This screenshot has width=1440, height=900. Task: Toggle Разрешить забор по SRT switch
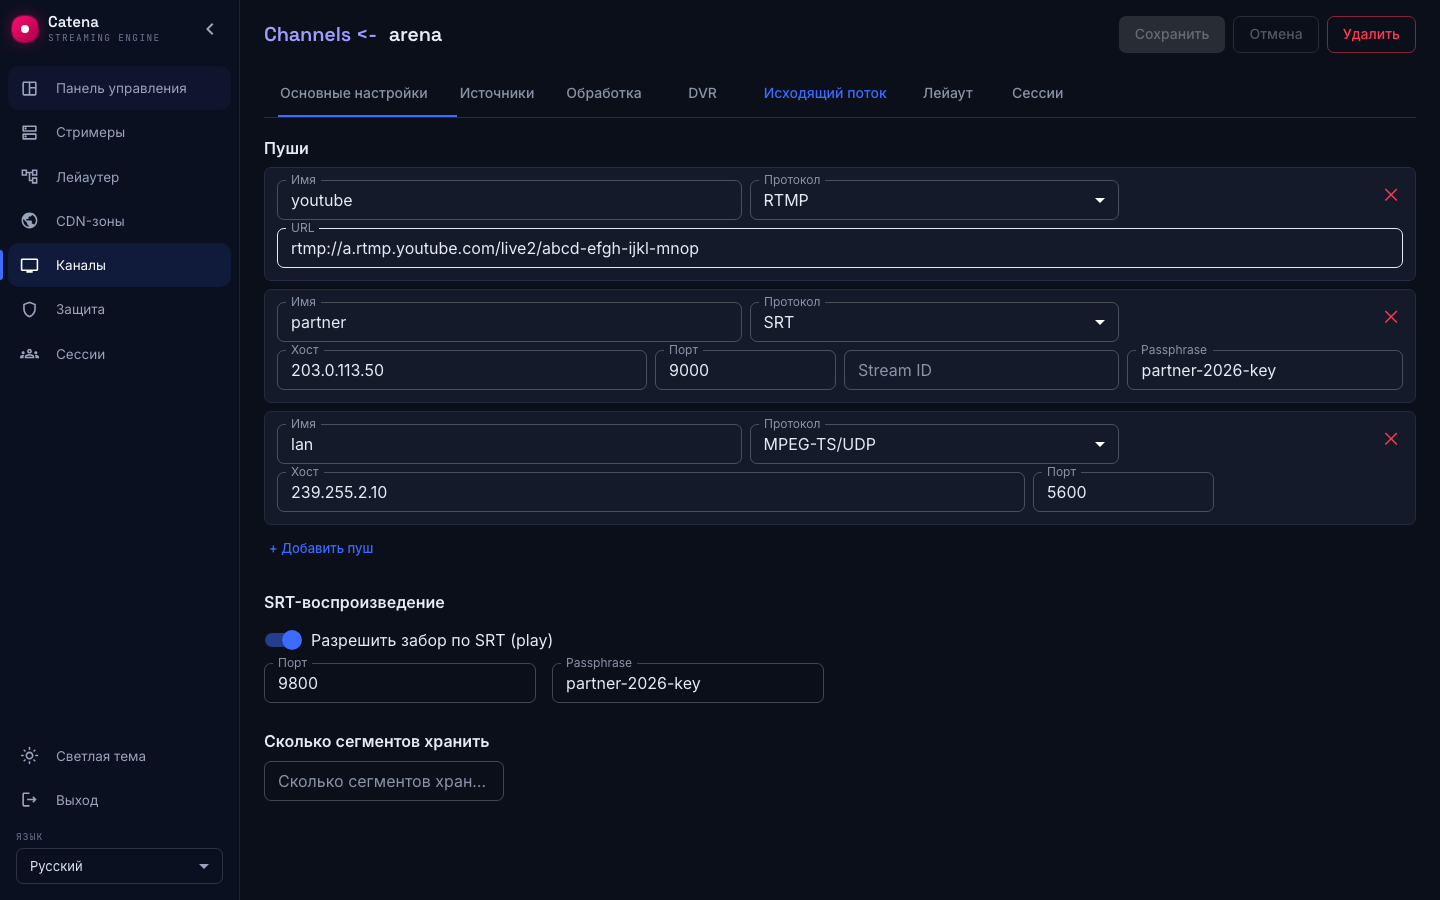click(x=283, y=640)
